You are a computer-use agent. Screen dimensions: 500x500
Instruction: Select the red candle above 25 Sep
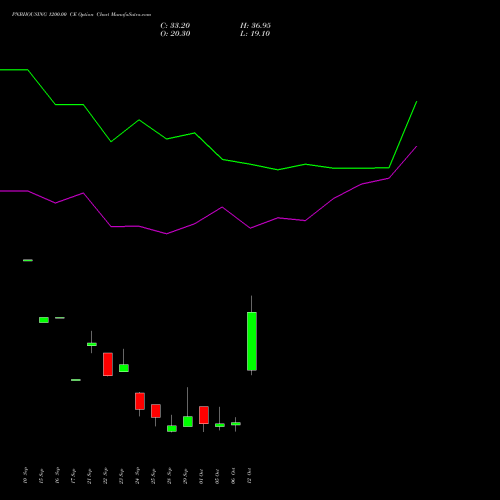point(156,411)
